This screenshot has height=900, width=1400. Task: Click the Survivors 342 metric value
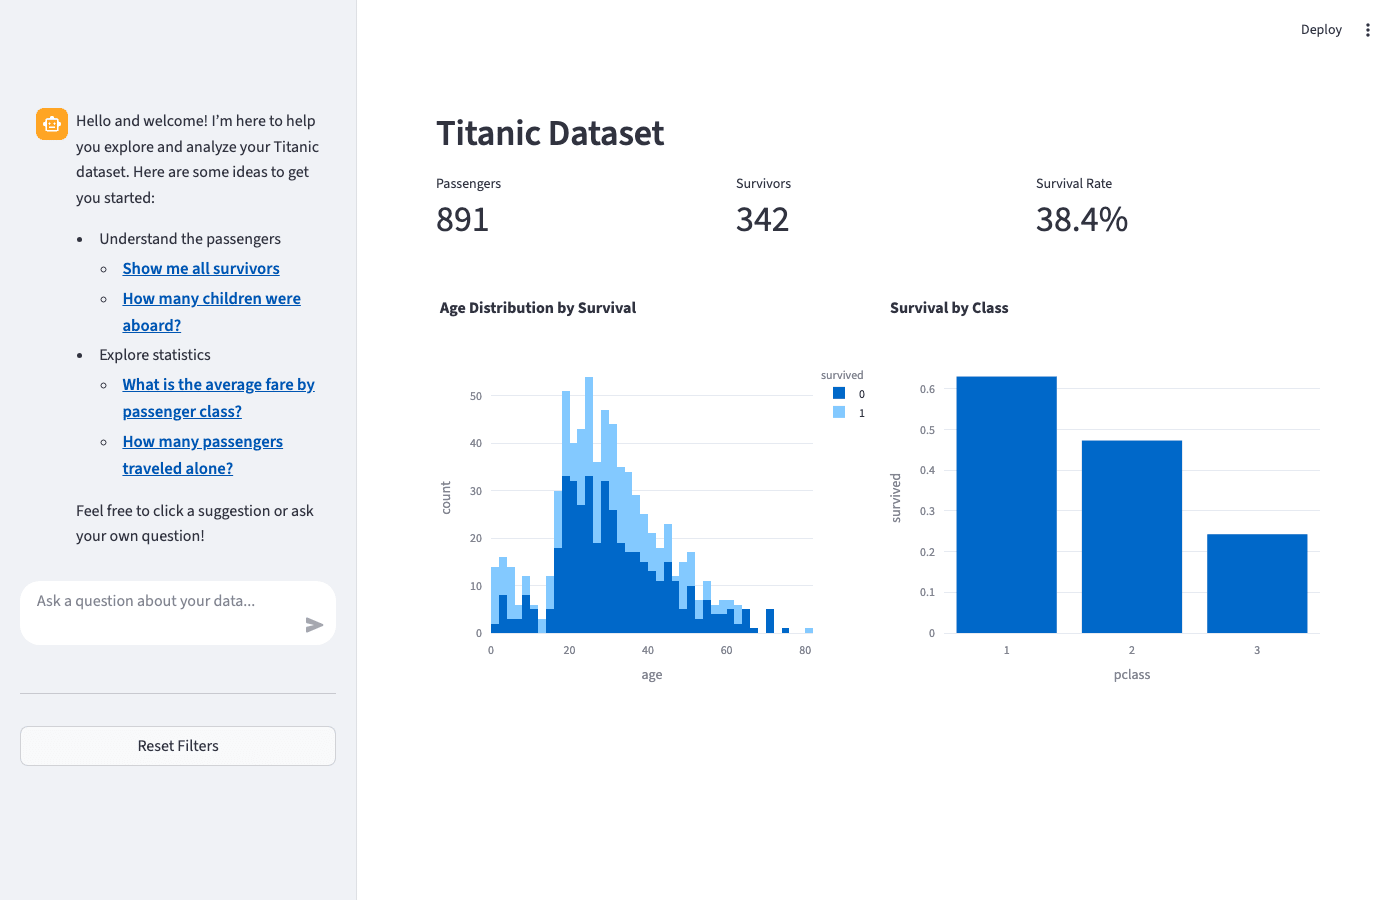[762, 220]
